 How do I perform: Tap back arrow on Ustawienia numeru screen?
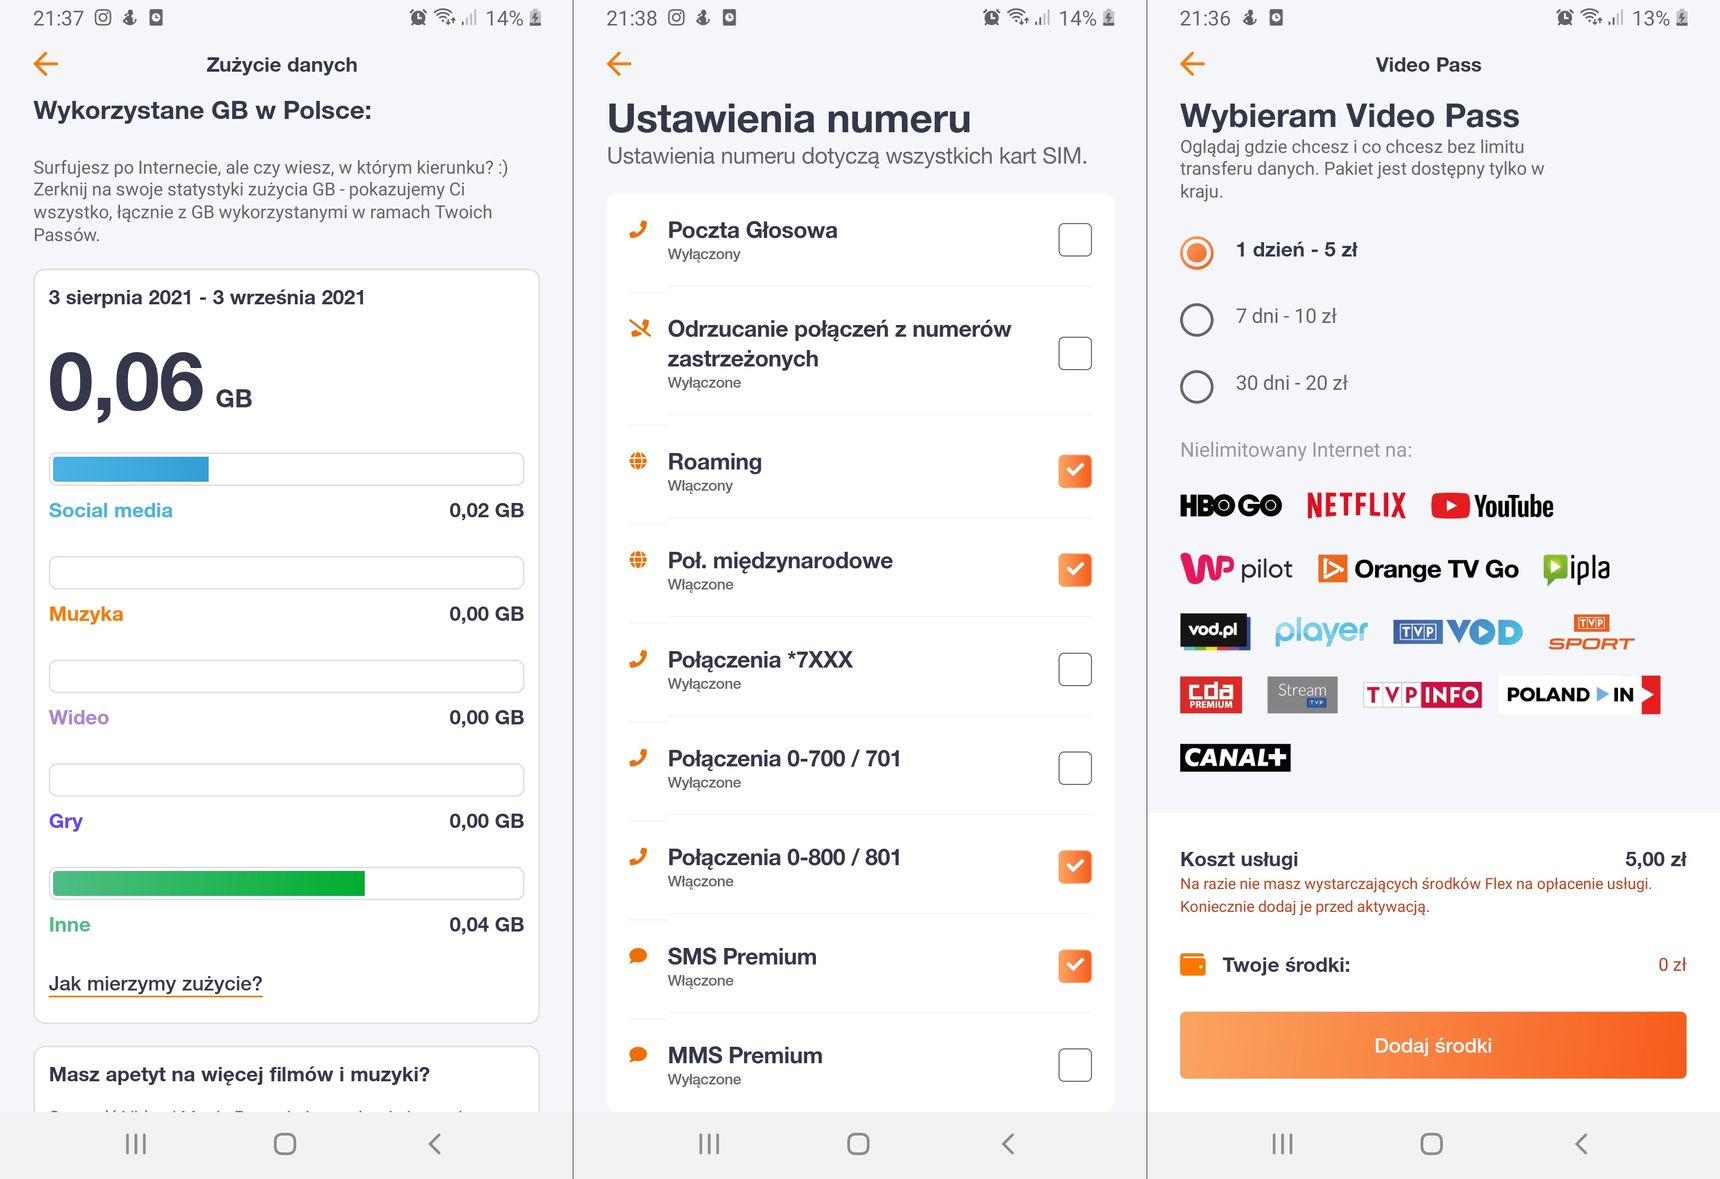[619, 64]
